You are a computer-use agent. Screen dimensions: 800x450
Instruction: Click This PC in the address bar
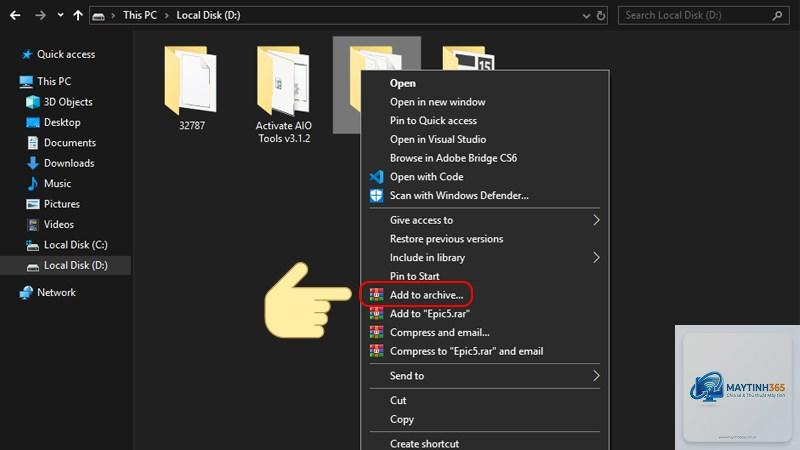[x=140, y=15]
